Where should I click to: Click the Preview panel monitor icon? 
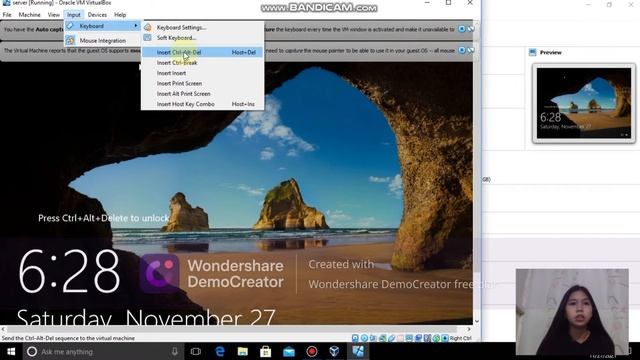532,52
